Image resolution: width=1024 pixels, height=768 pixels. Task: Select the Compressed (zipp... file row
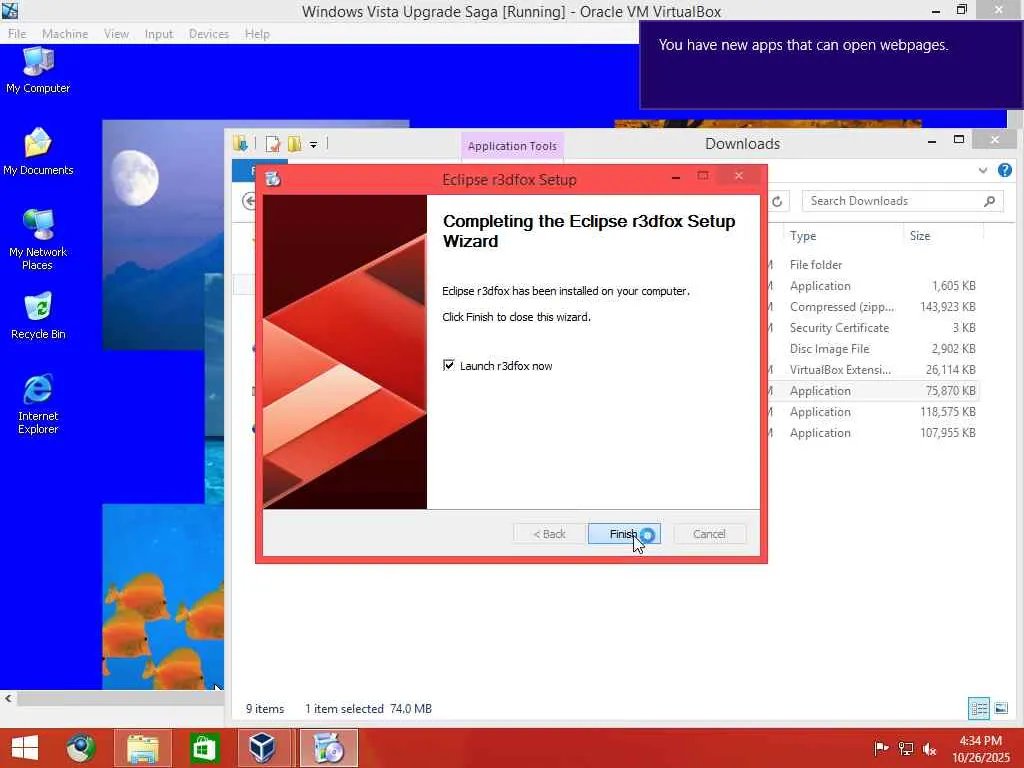tap(872, 306)
